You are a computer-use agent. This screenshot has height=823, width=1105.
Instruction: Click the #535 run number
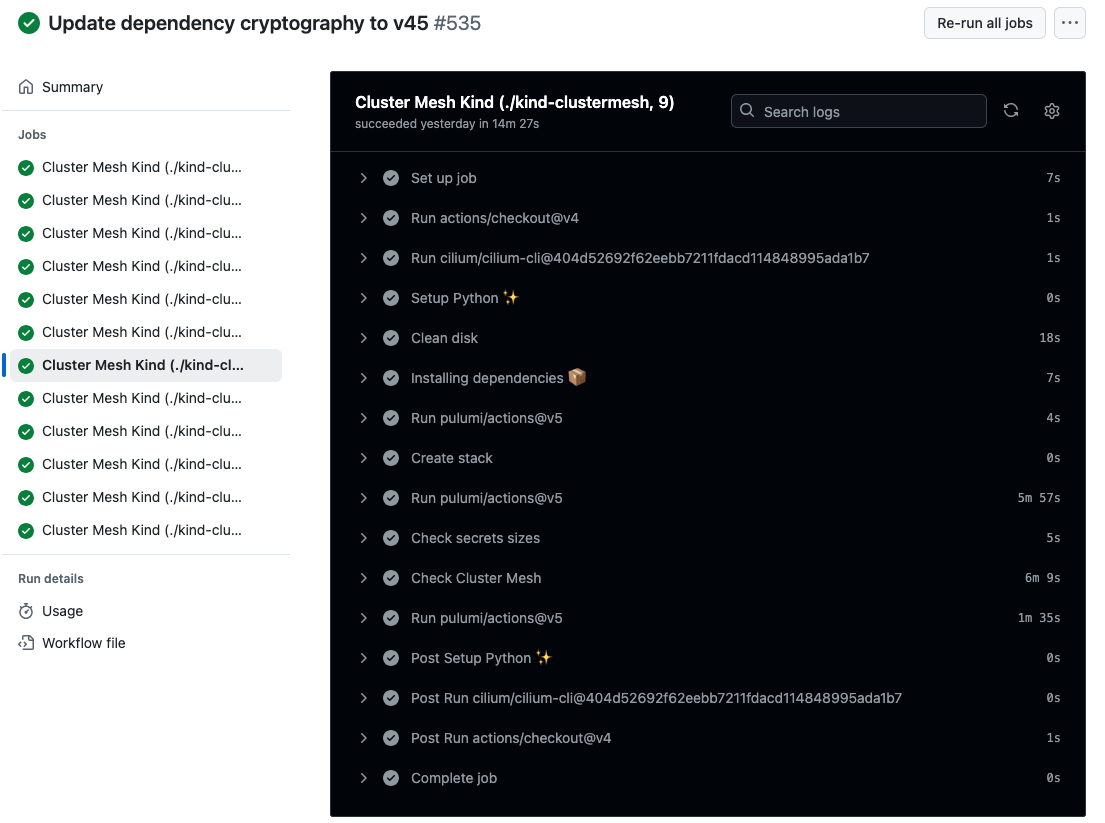(457, 23)
